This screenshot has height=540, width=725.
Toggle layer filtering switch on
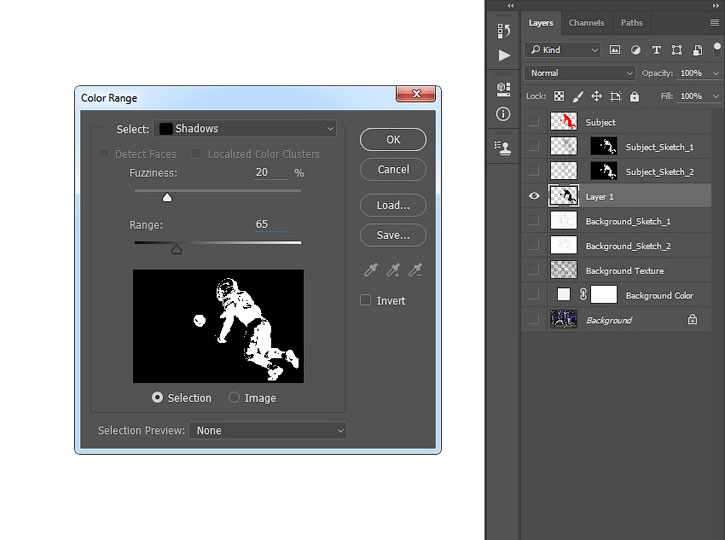717,49
